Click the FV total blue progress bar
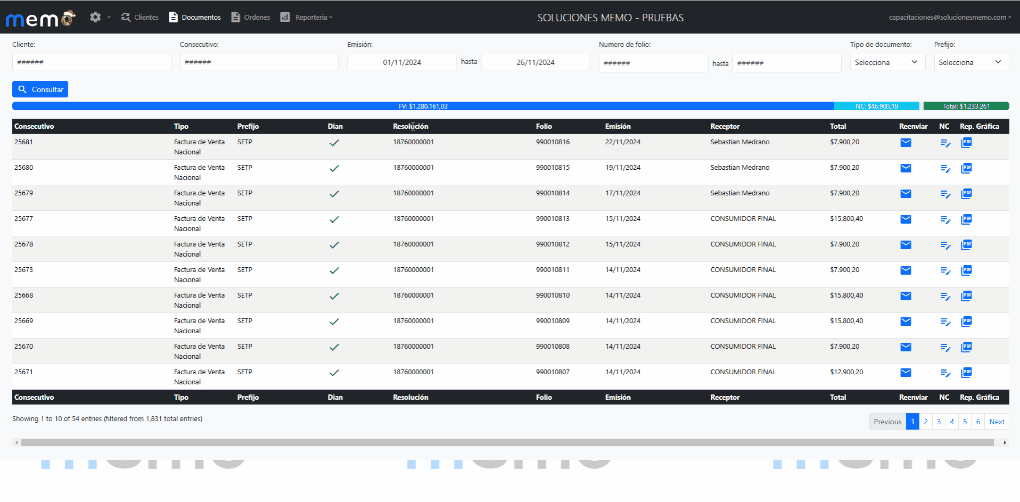 [x=423, y=106]
